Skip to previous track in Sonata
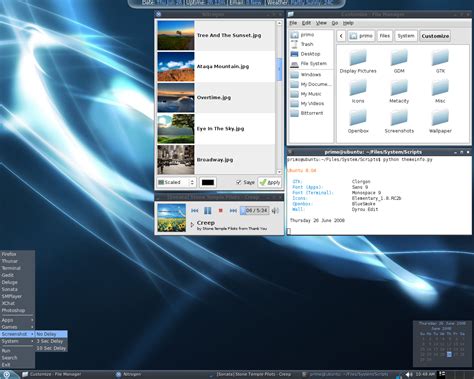 point(195,210)
